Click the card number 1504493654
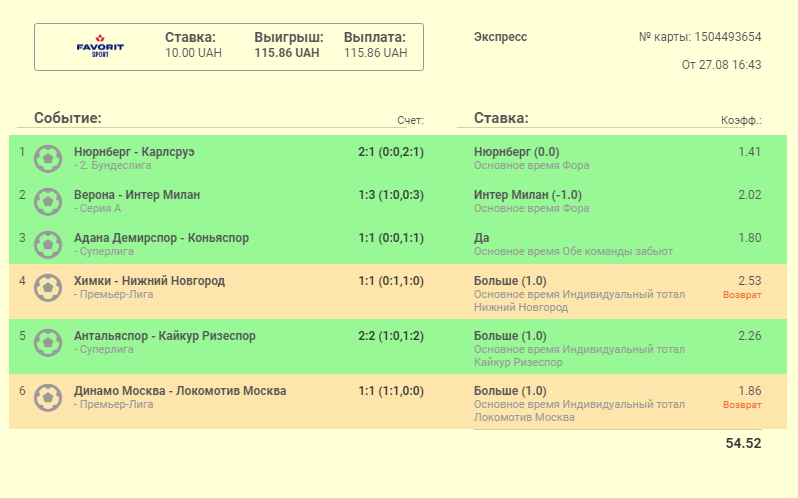The width and height of the screenshot is (798, 498). coord(728,37)
